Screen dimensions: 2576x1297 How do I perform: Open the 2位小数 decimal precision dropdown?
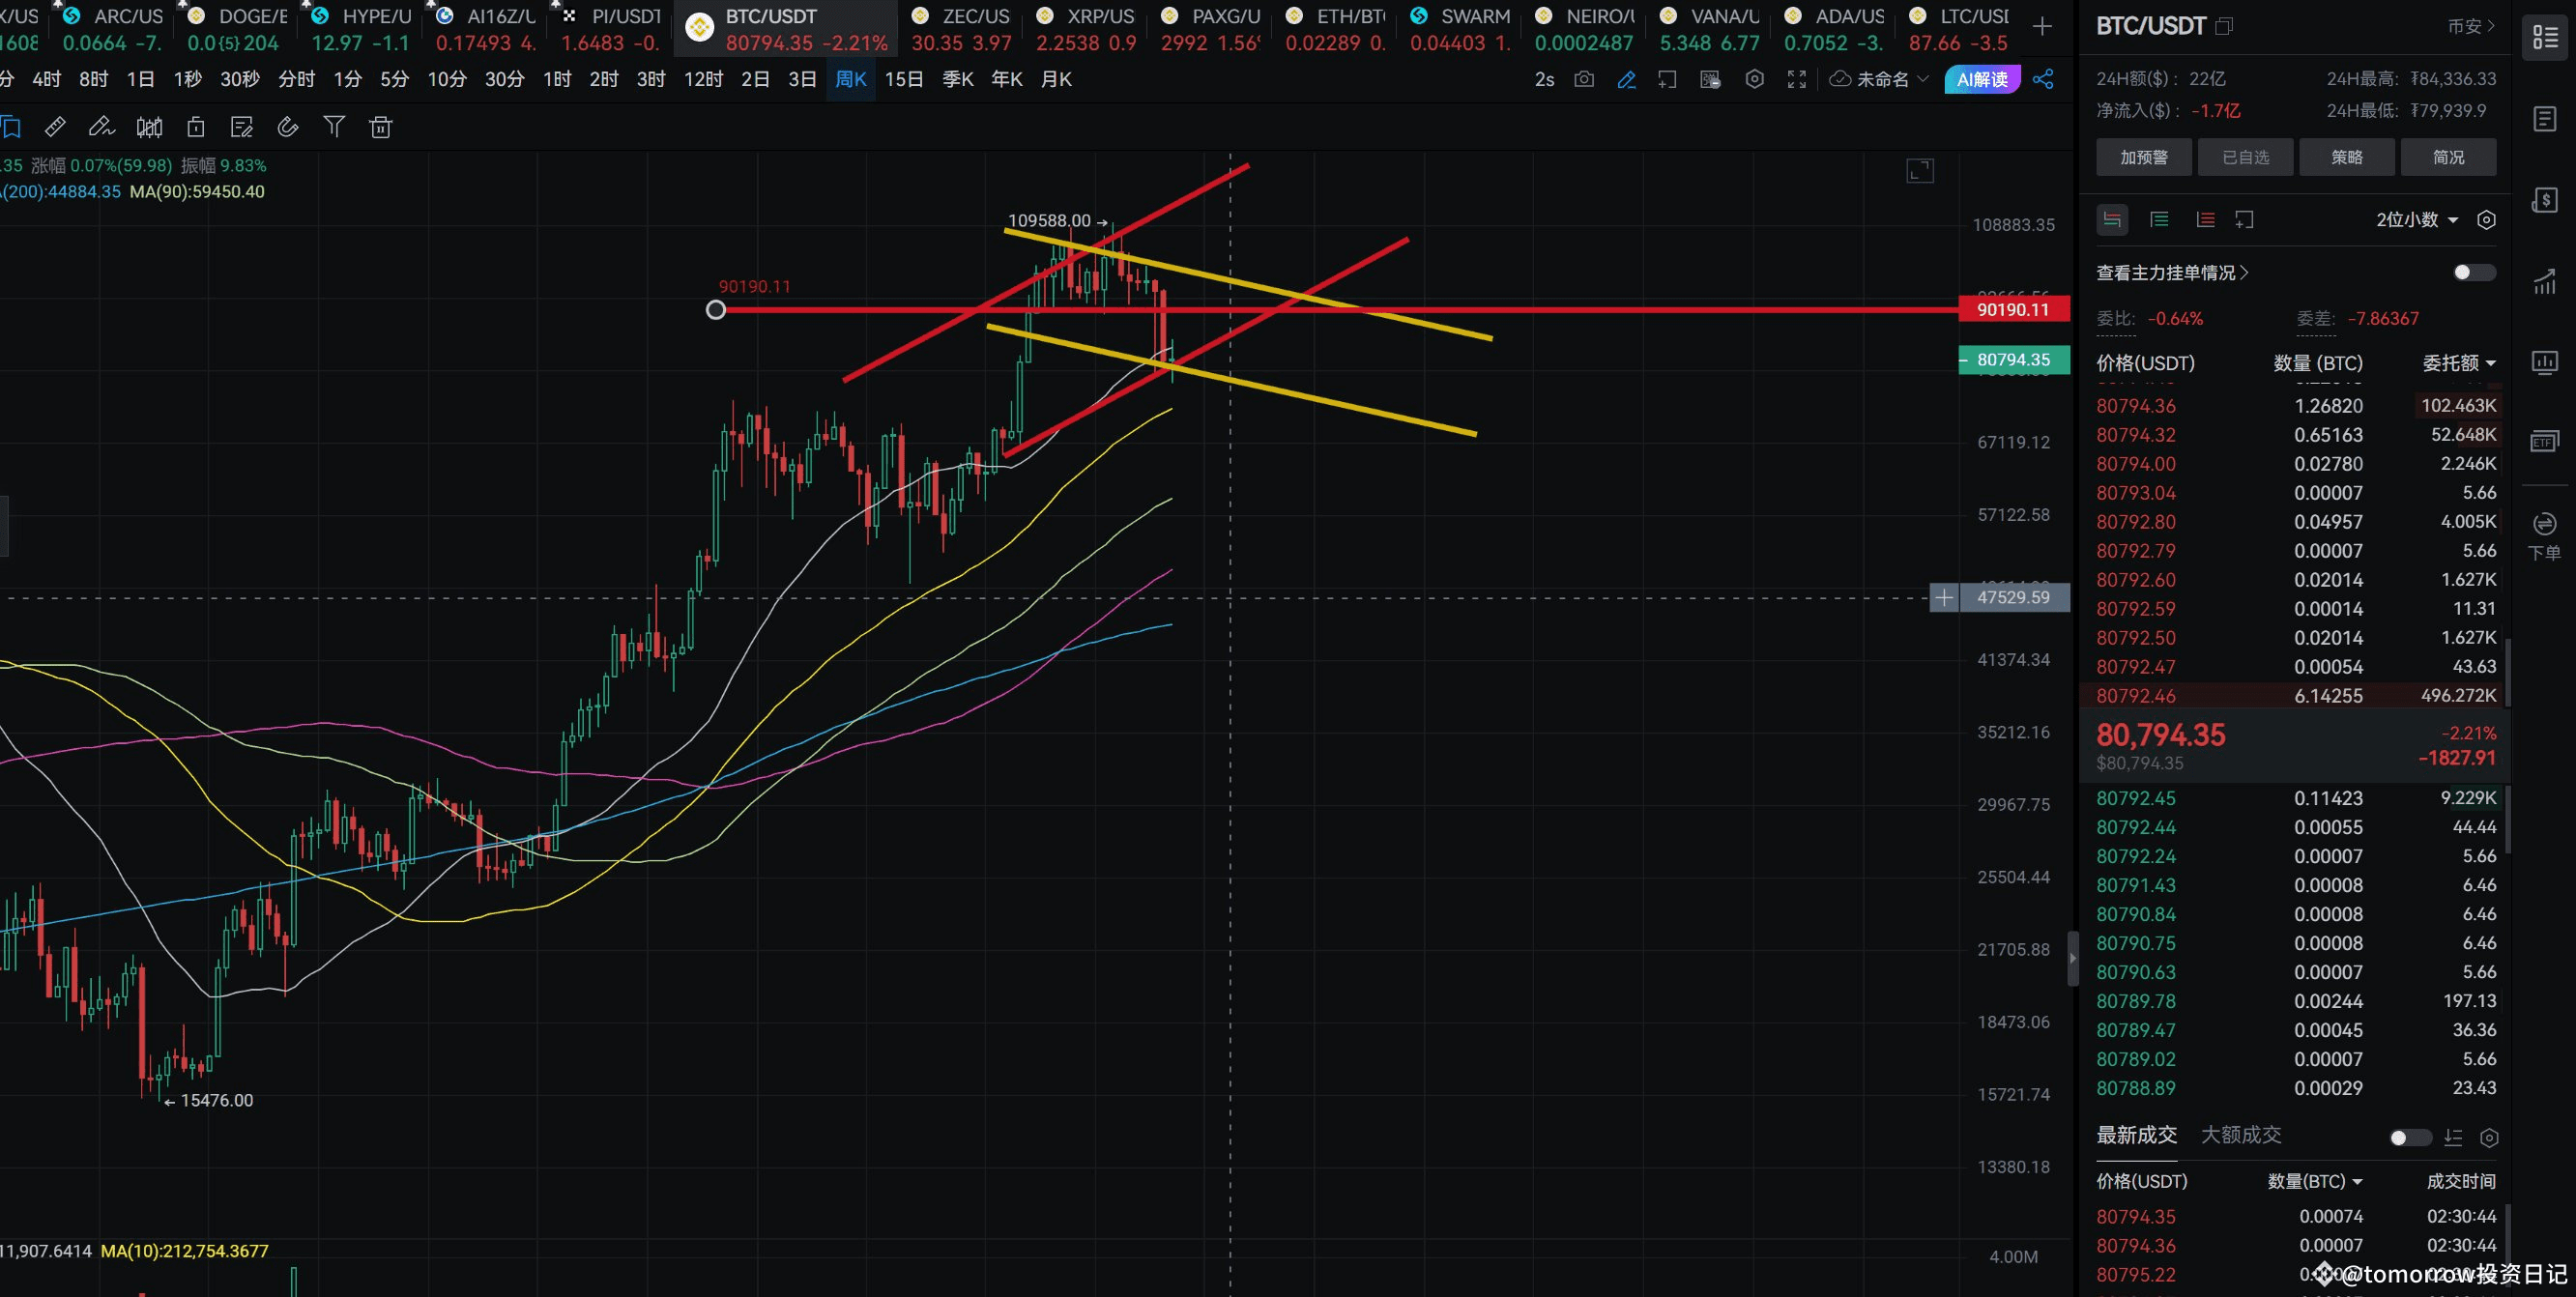pos(2414,219)
